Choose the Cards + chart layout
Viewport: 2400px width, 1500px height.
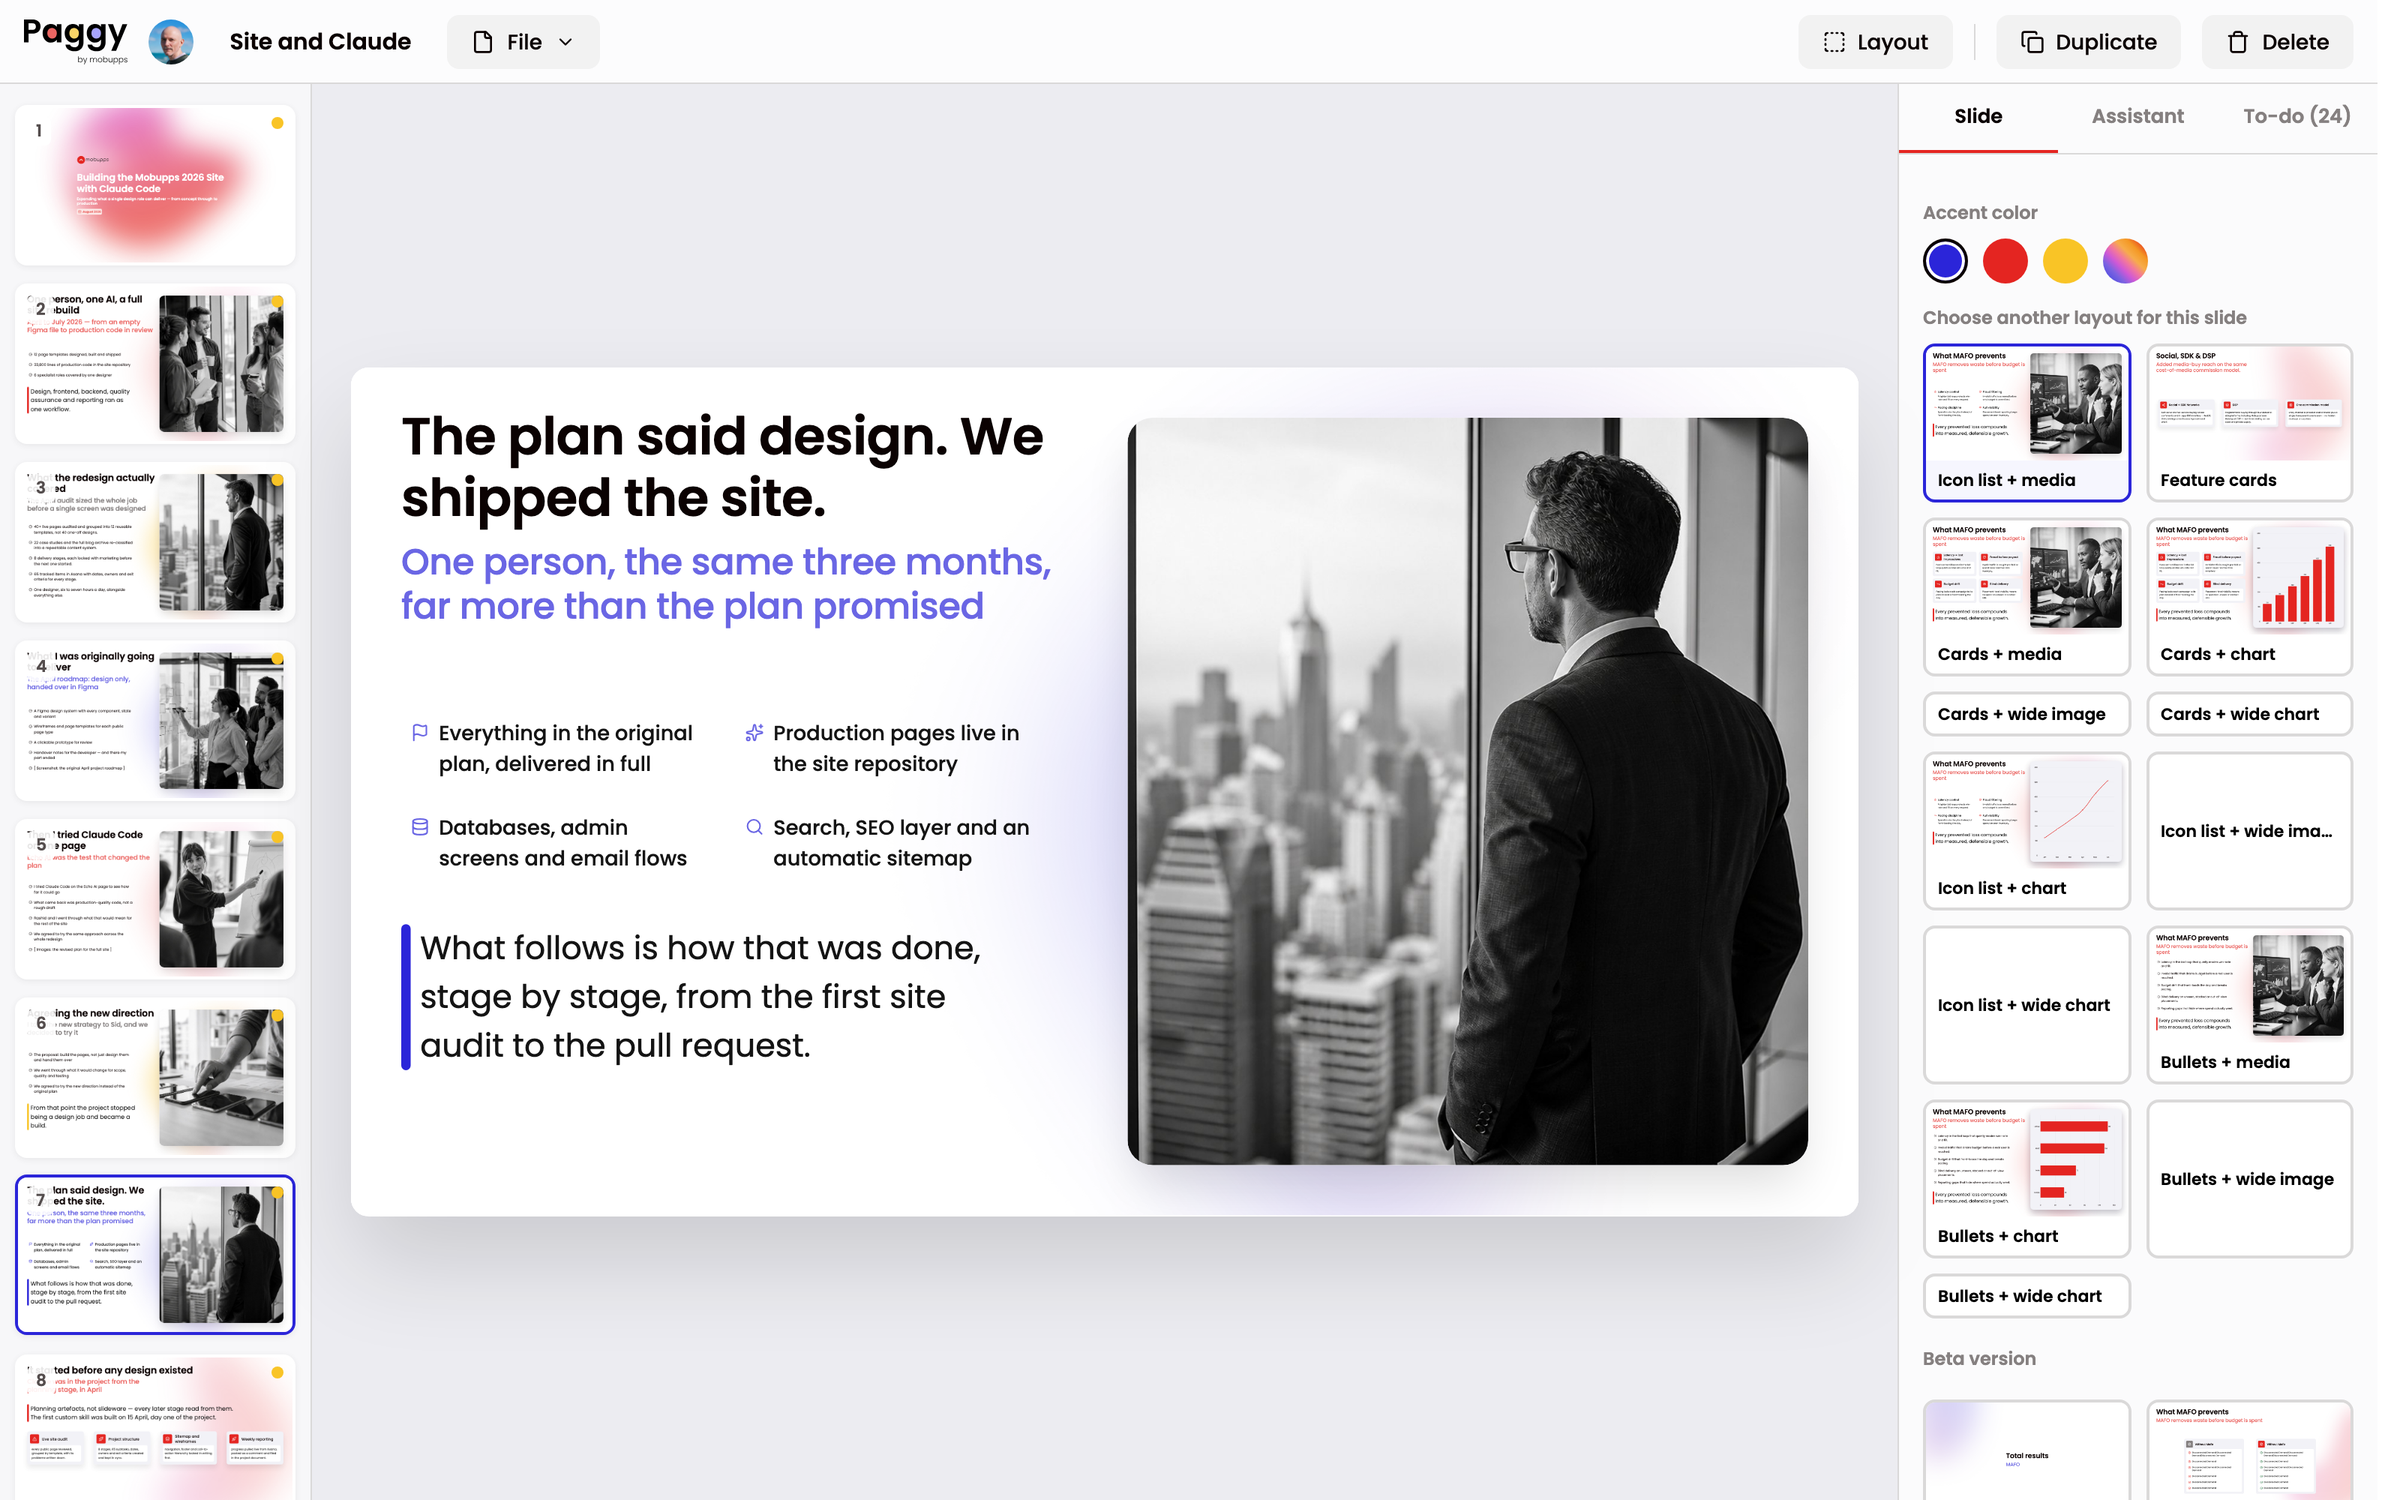(x=2249, y=597)
